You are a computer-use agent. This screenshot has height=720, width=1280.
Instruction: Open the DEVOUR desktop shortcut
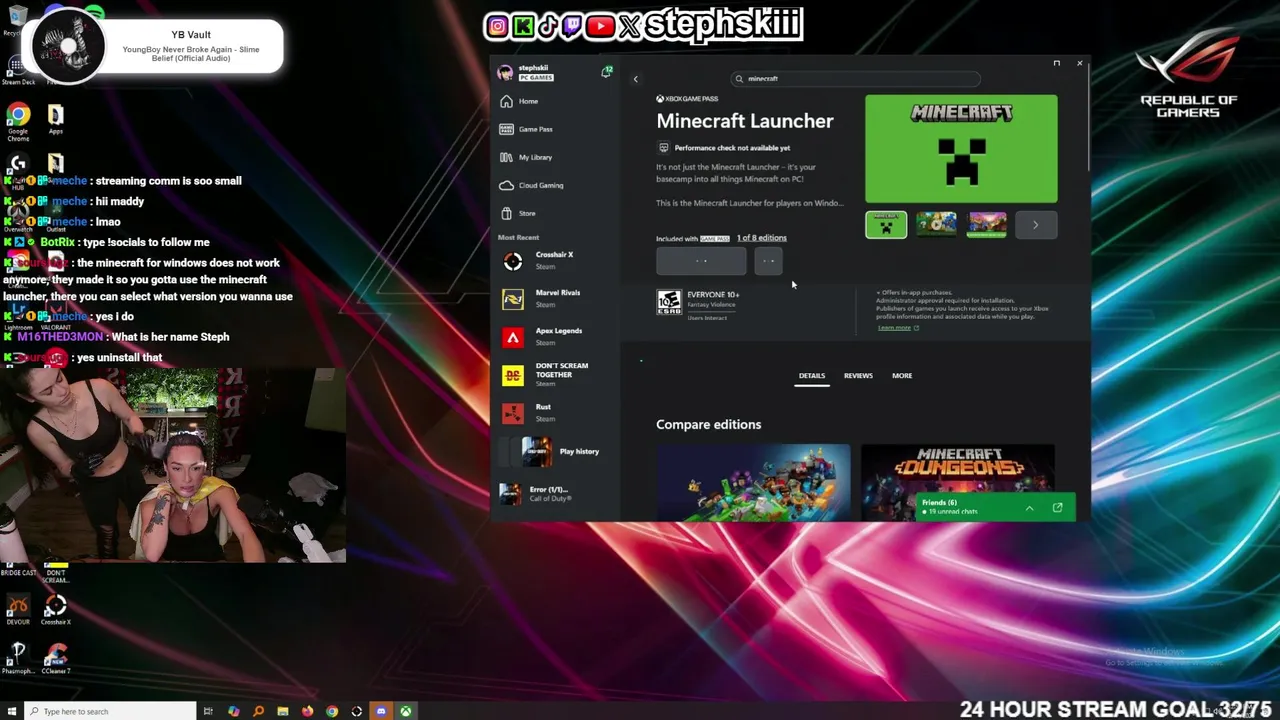18,611
